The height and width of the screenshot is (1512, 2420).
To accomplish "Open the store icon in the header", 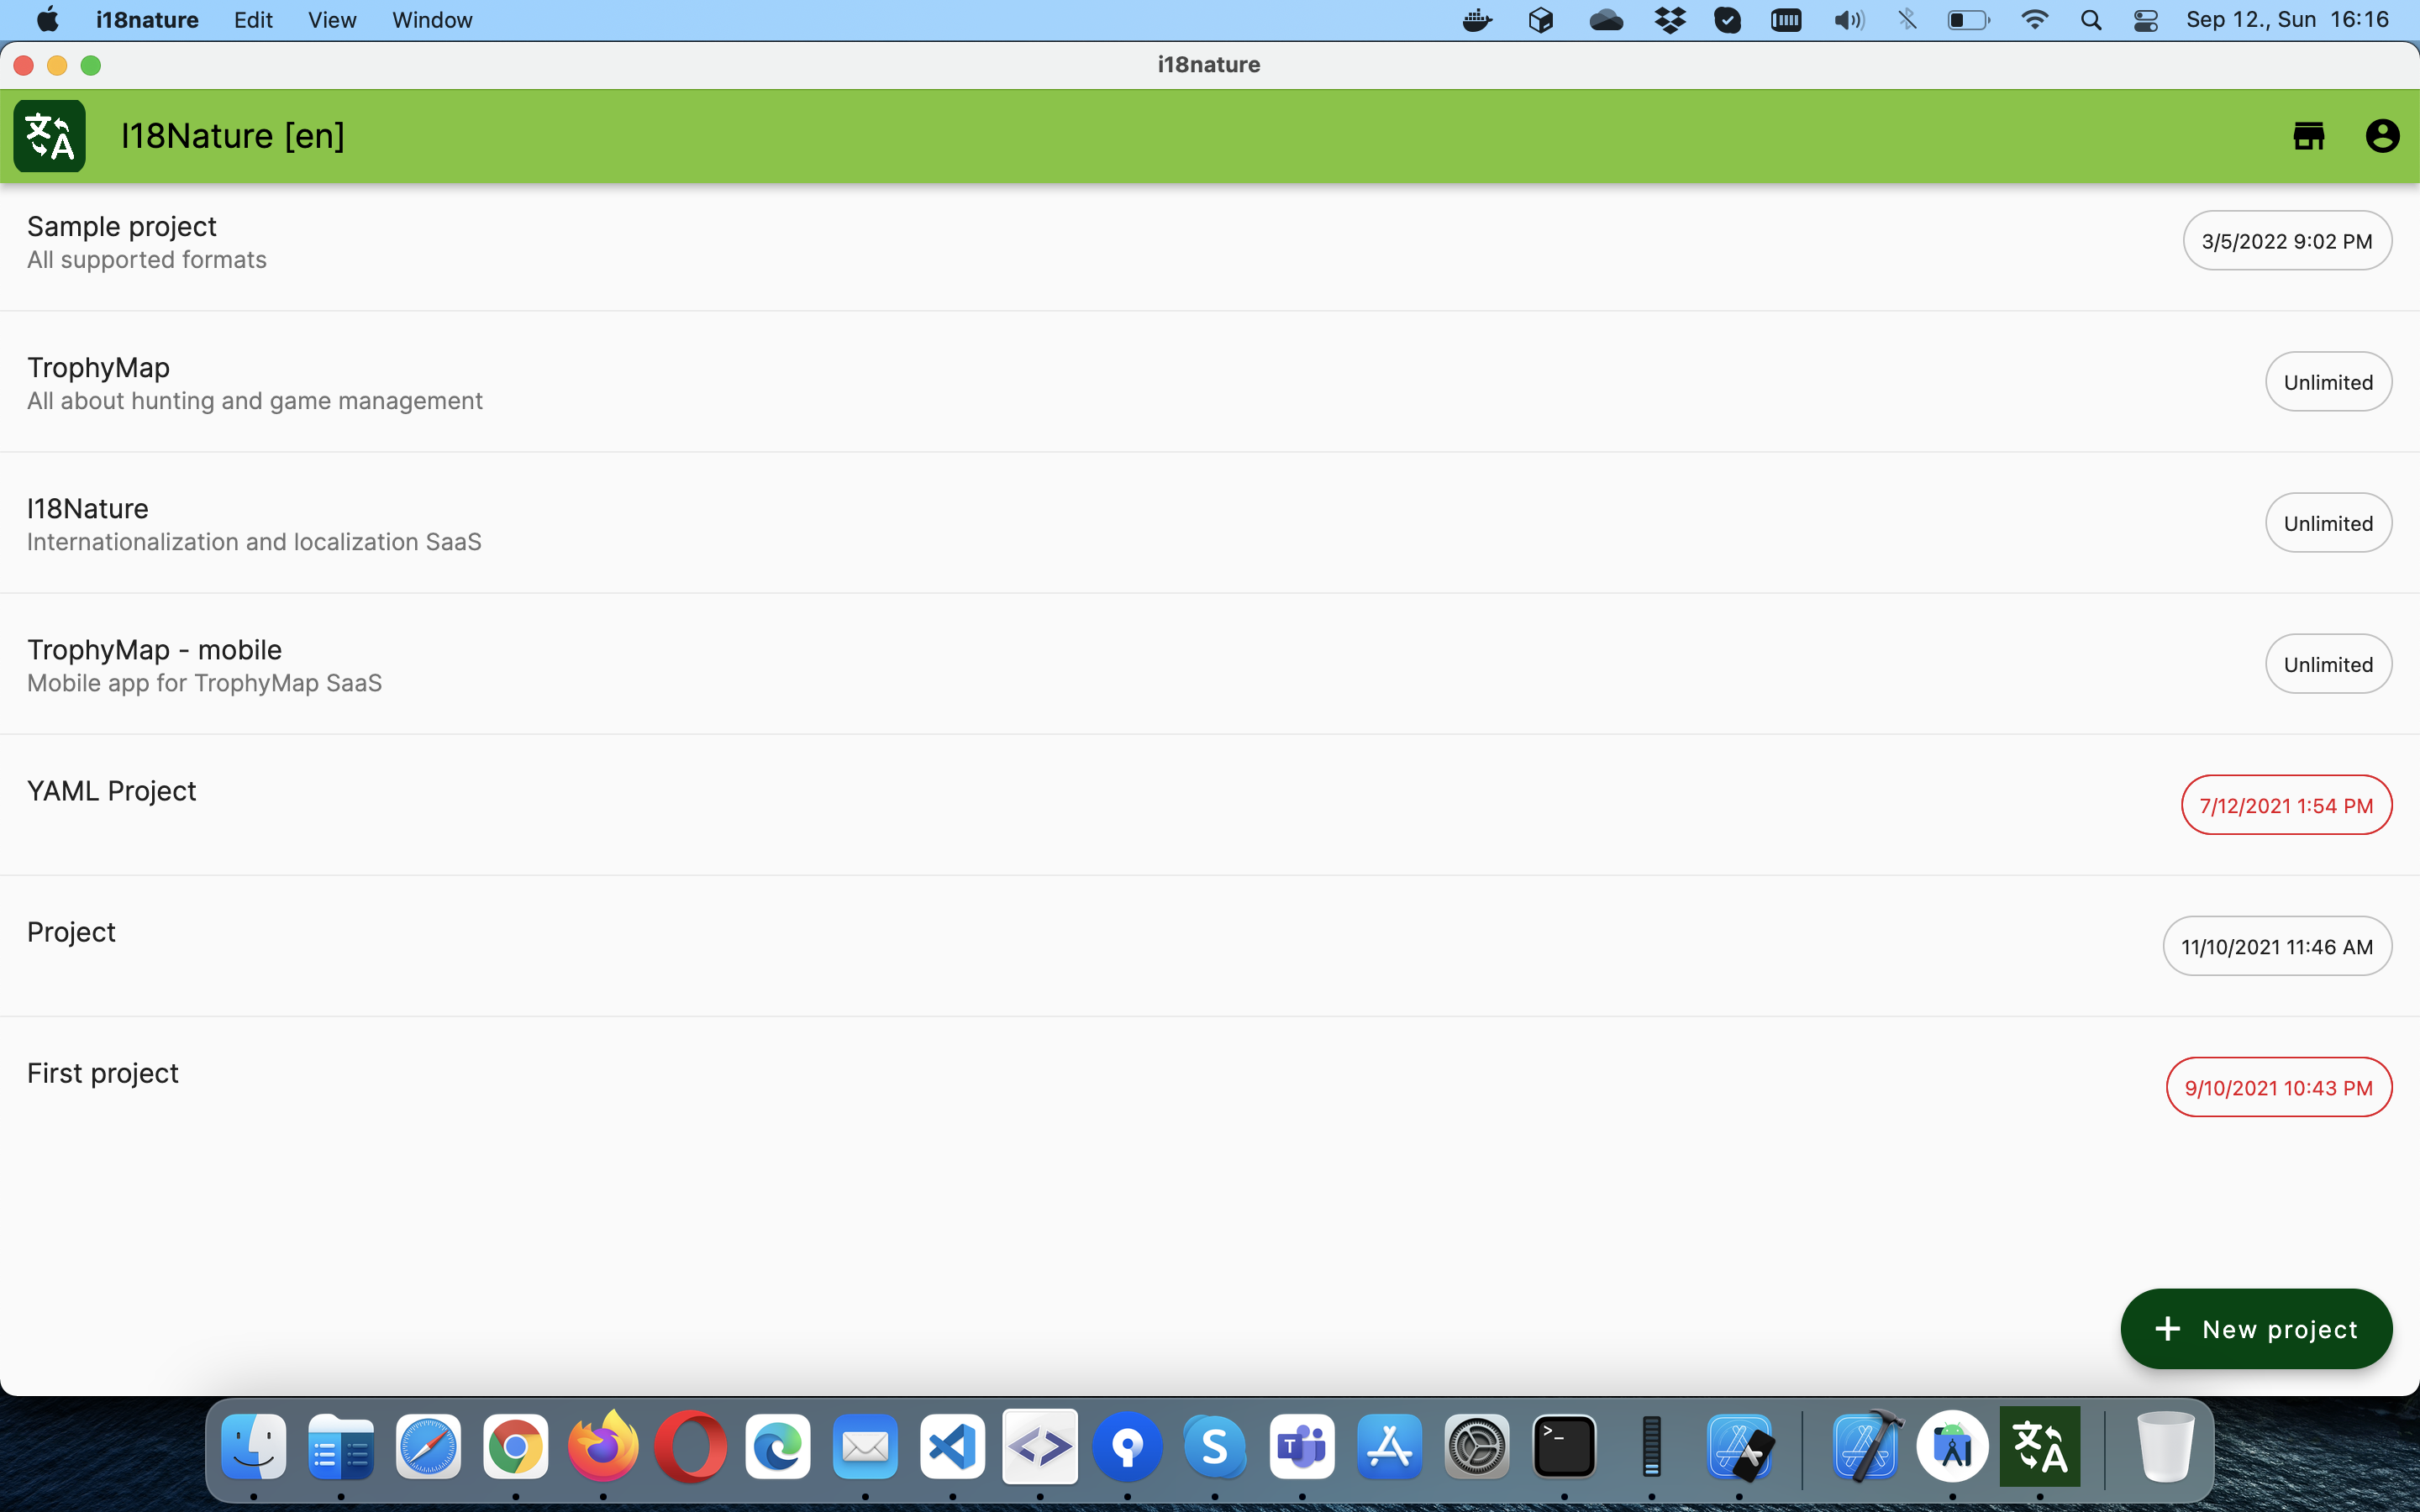I will 2308,136.
